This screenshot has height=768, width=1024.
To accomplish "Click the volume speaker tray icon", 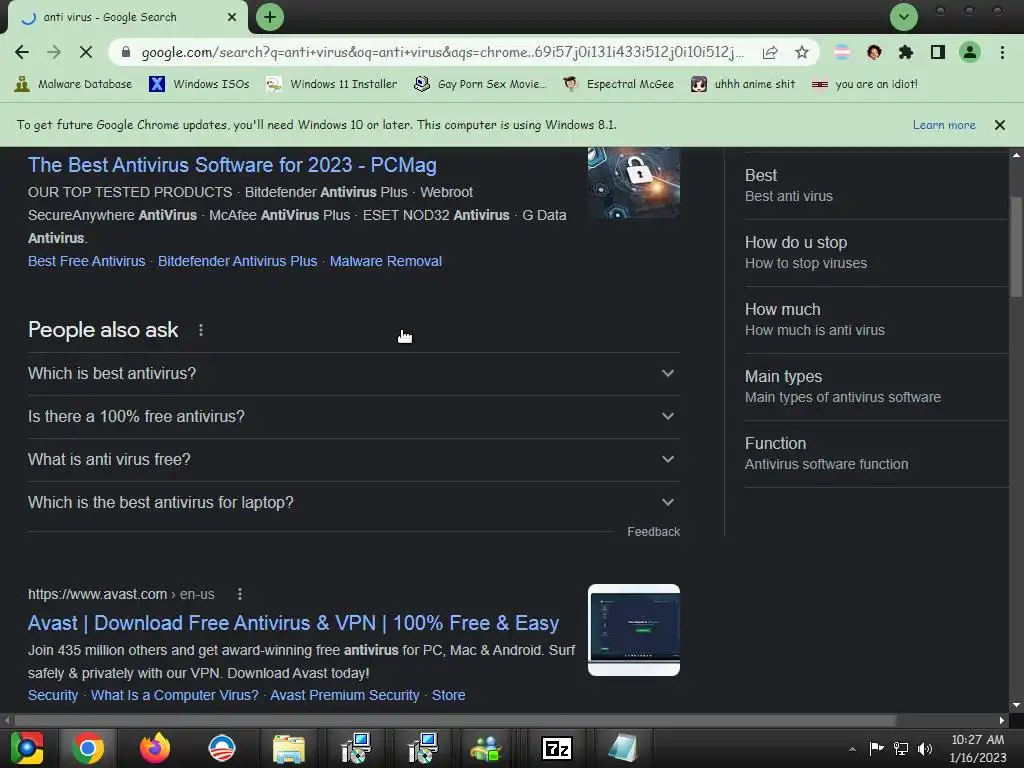I will coord(925,748).
